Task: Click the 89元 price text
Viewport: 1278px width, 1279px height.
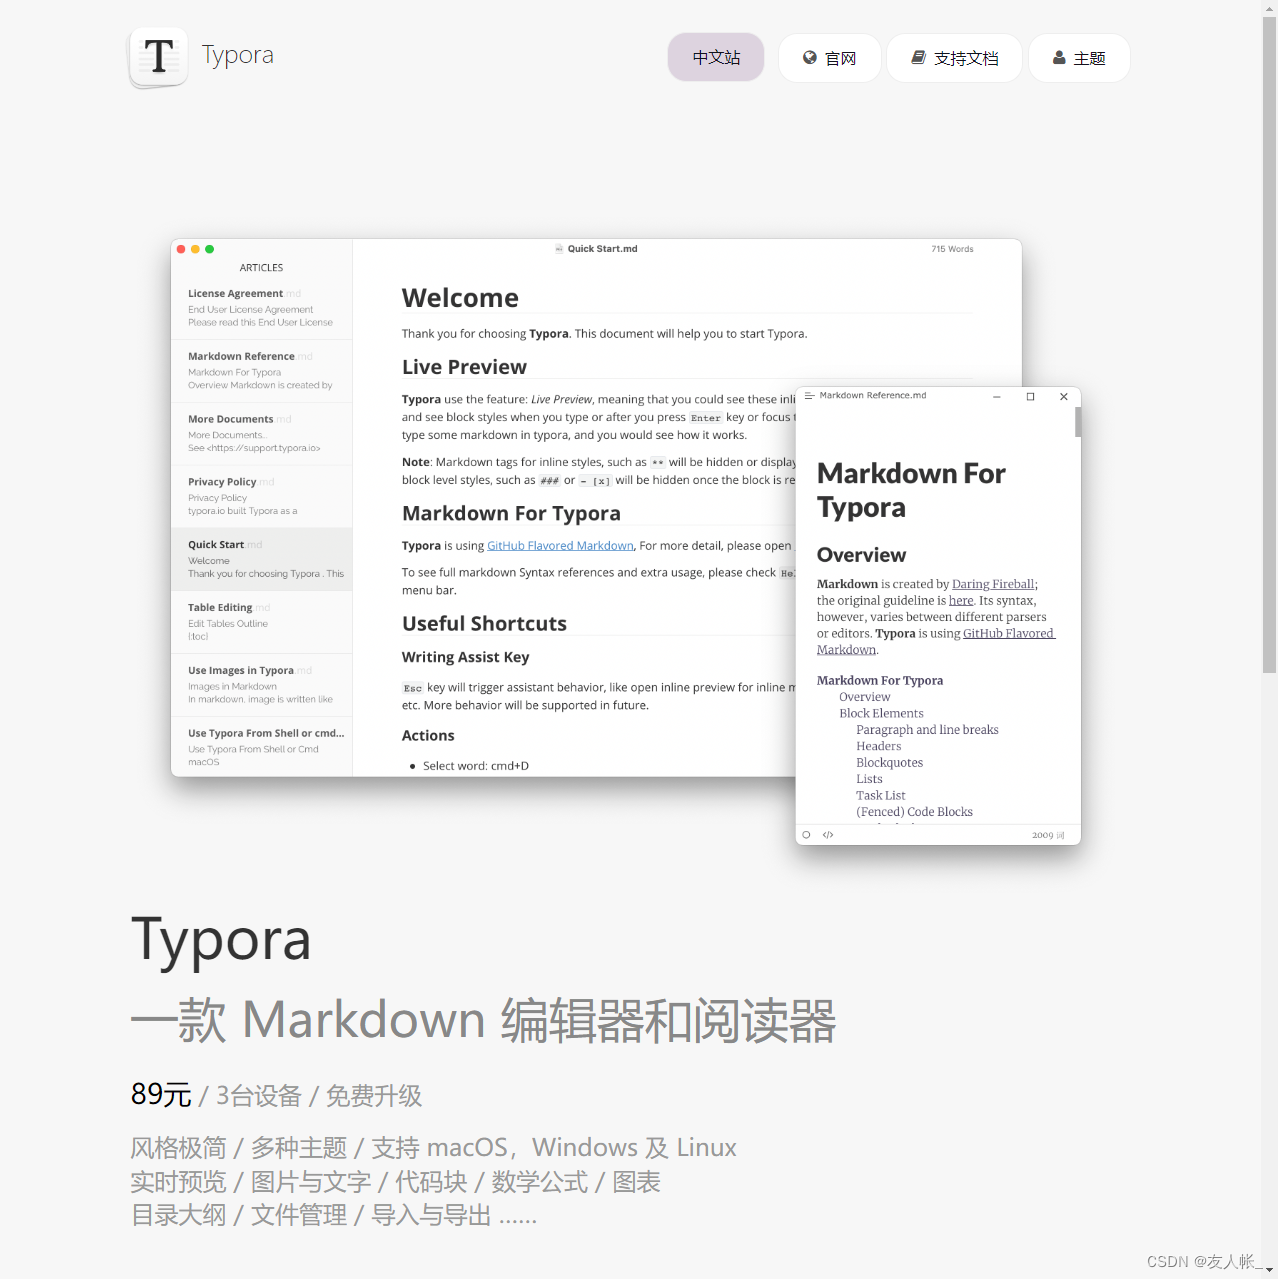Action: [x=161, y=1095]
